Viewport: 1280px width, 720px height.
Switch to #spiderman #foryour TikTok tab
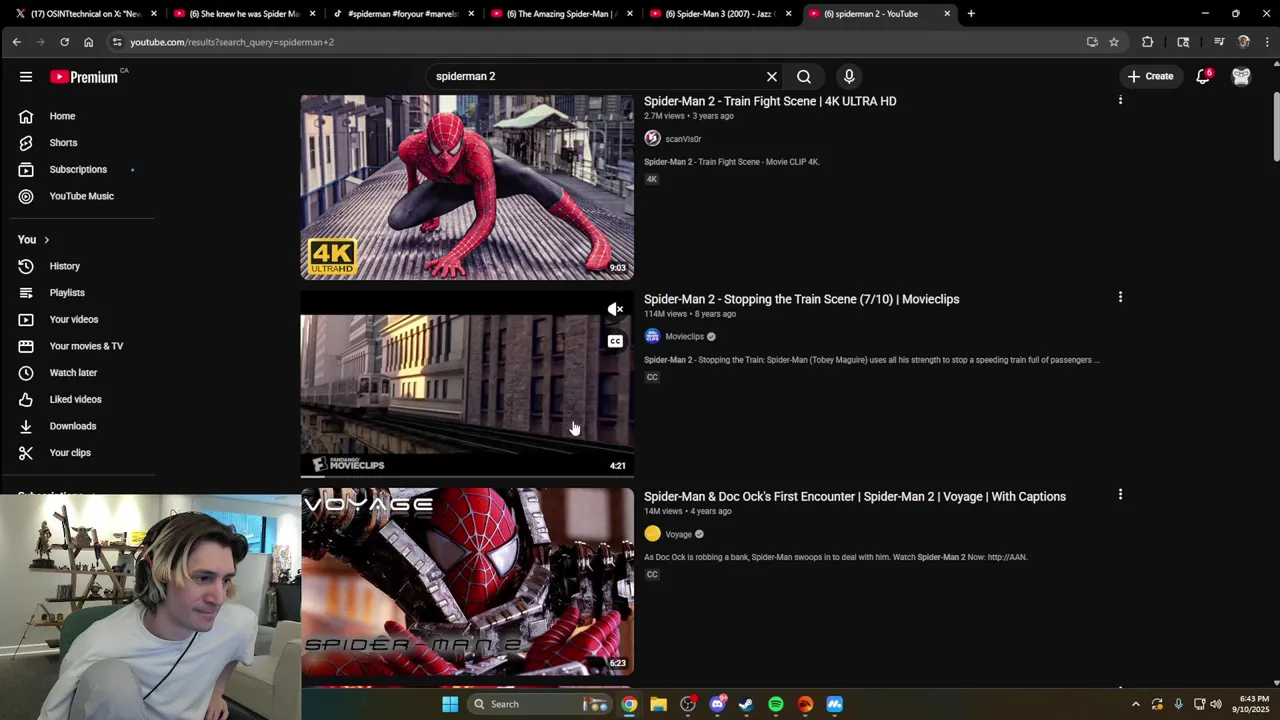(403, 14)
